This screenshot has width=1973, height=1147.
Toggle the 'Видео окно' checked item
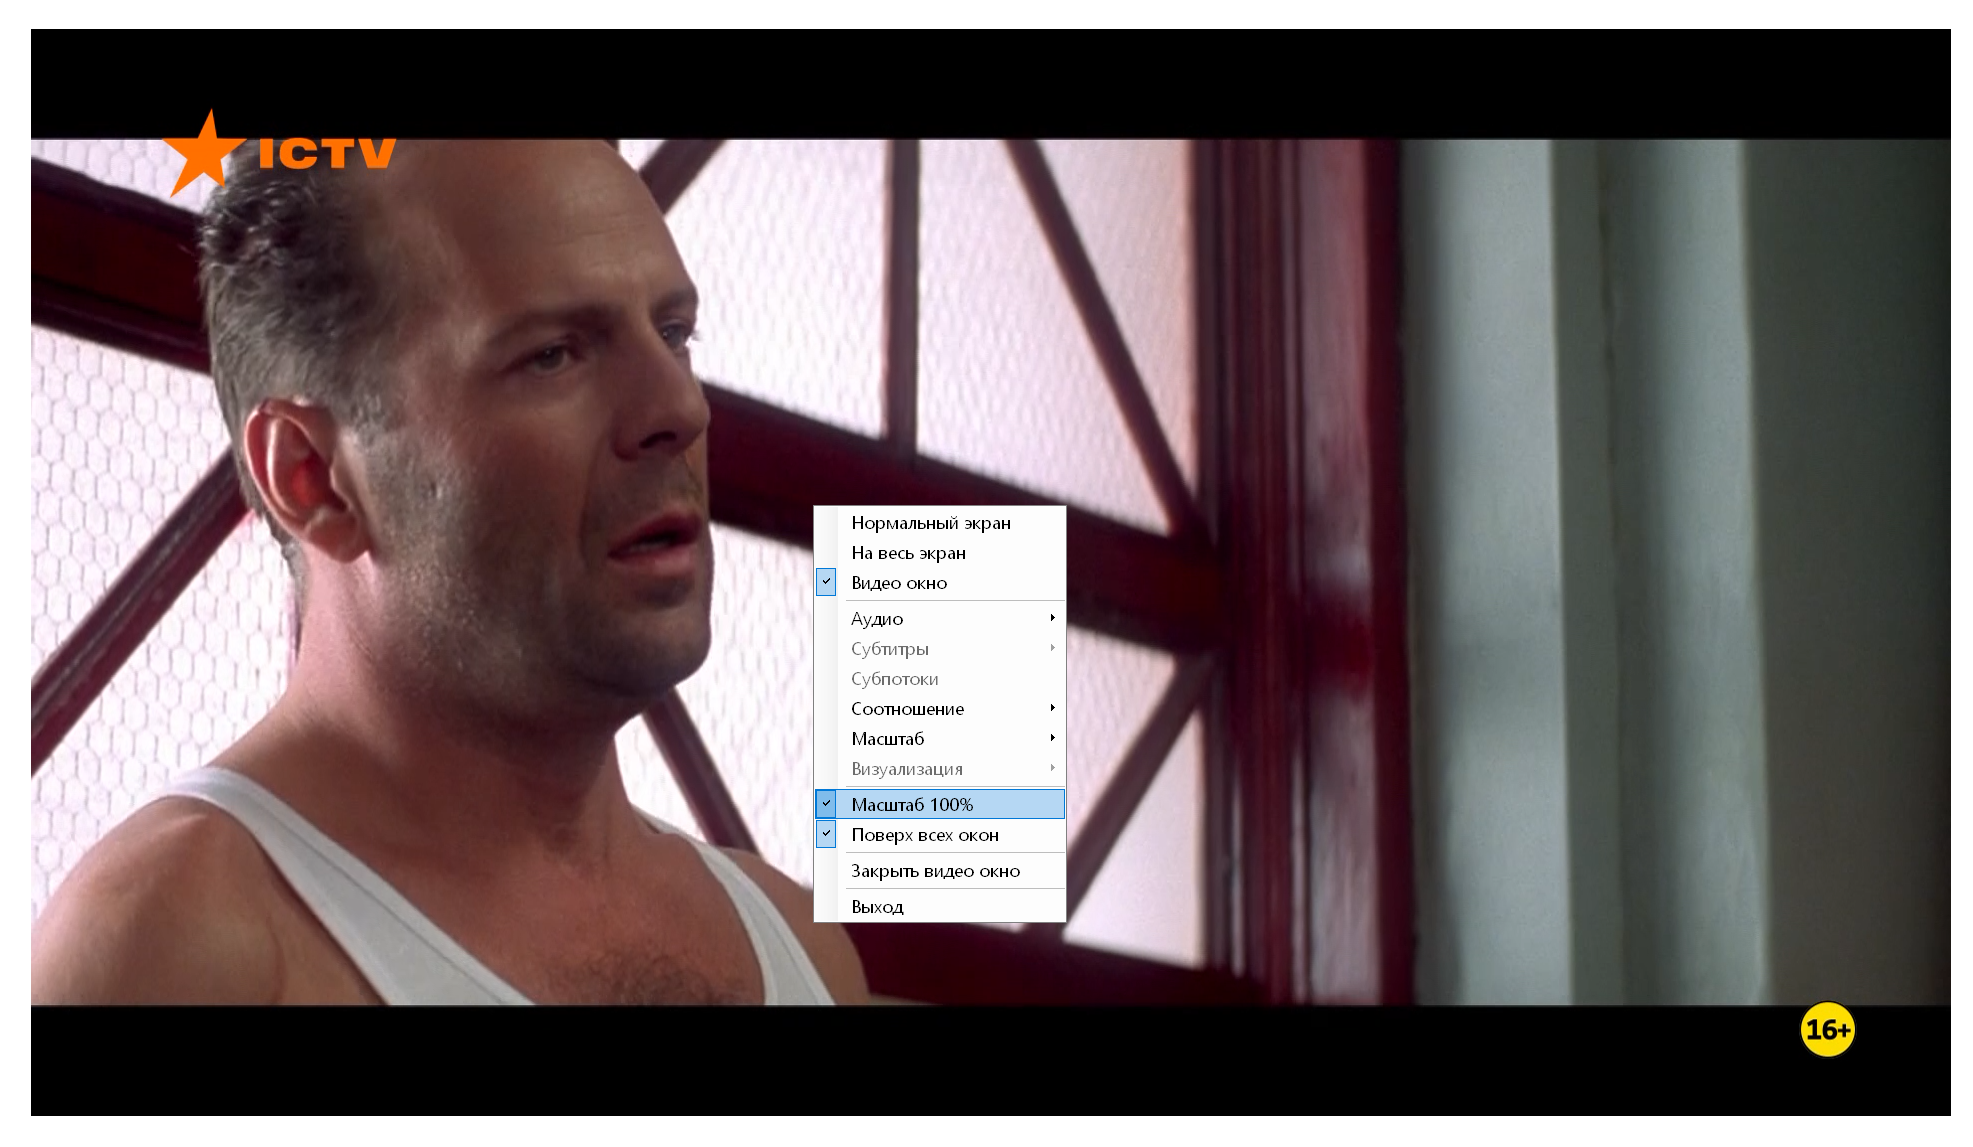(x=899, y=583)
